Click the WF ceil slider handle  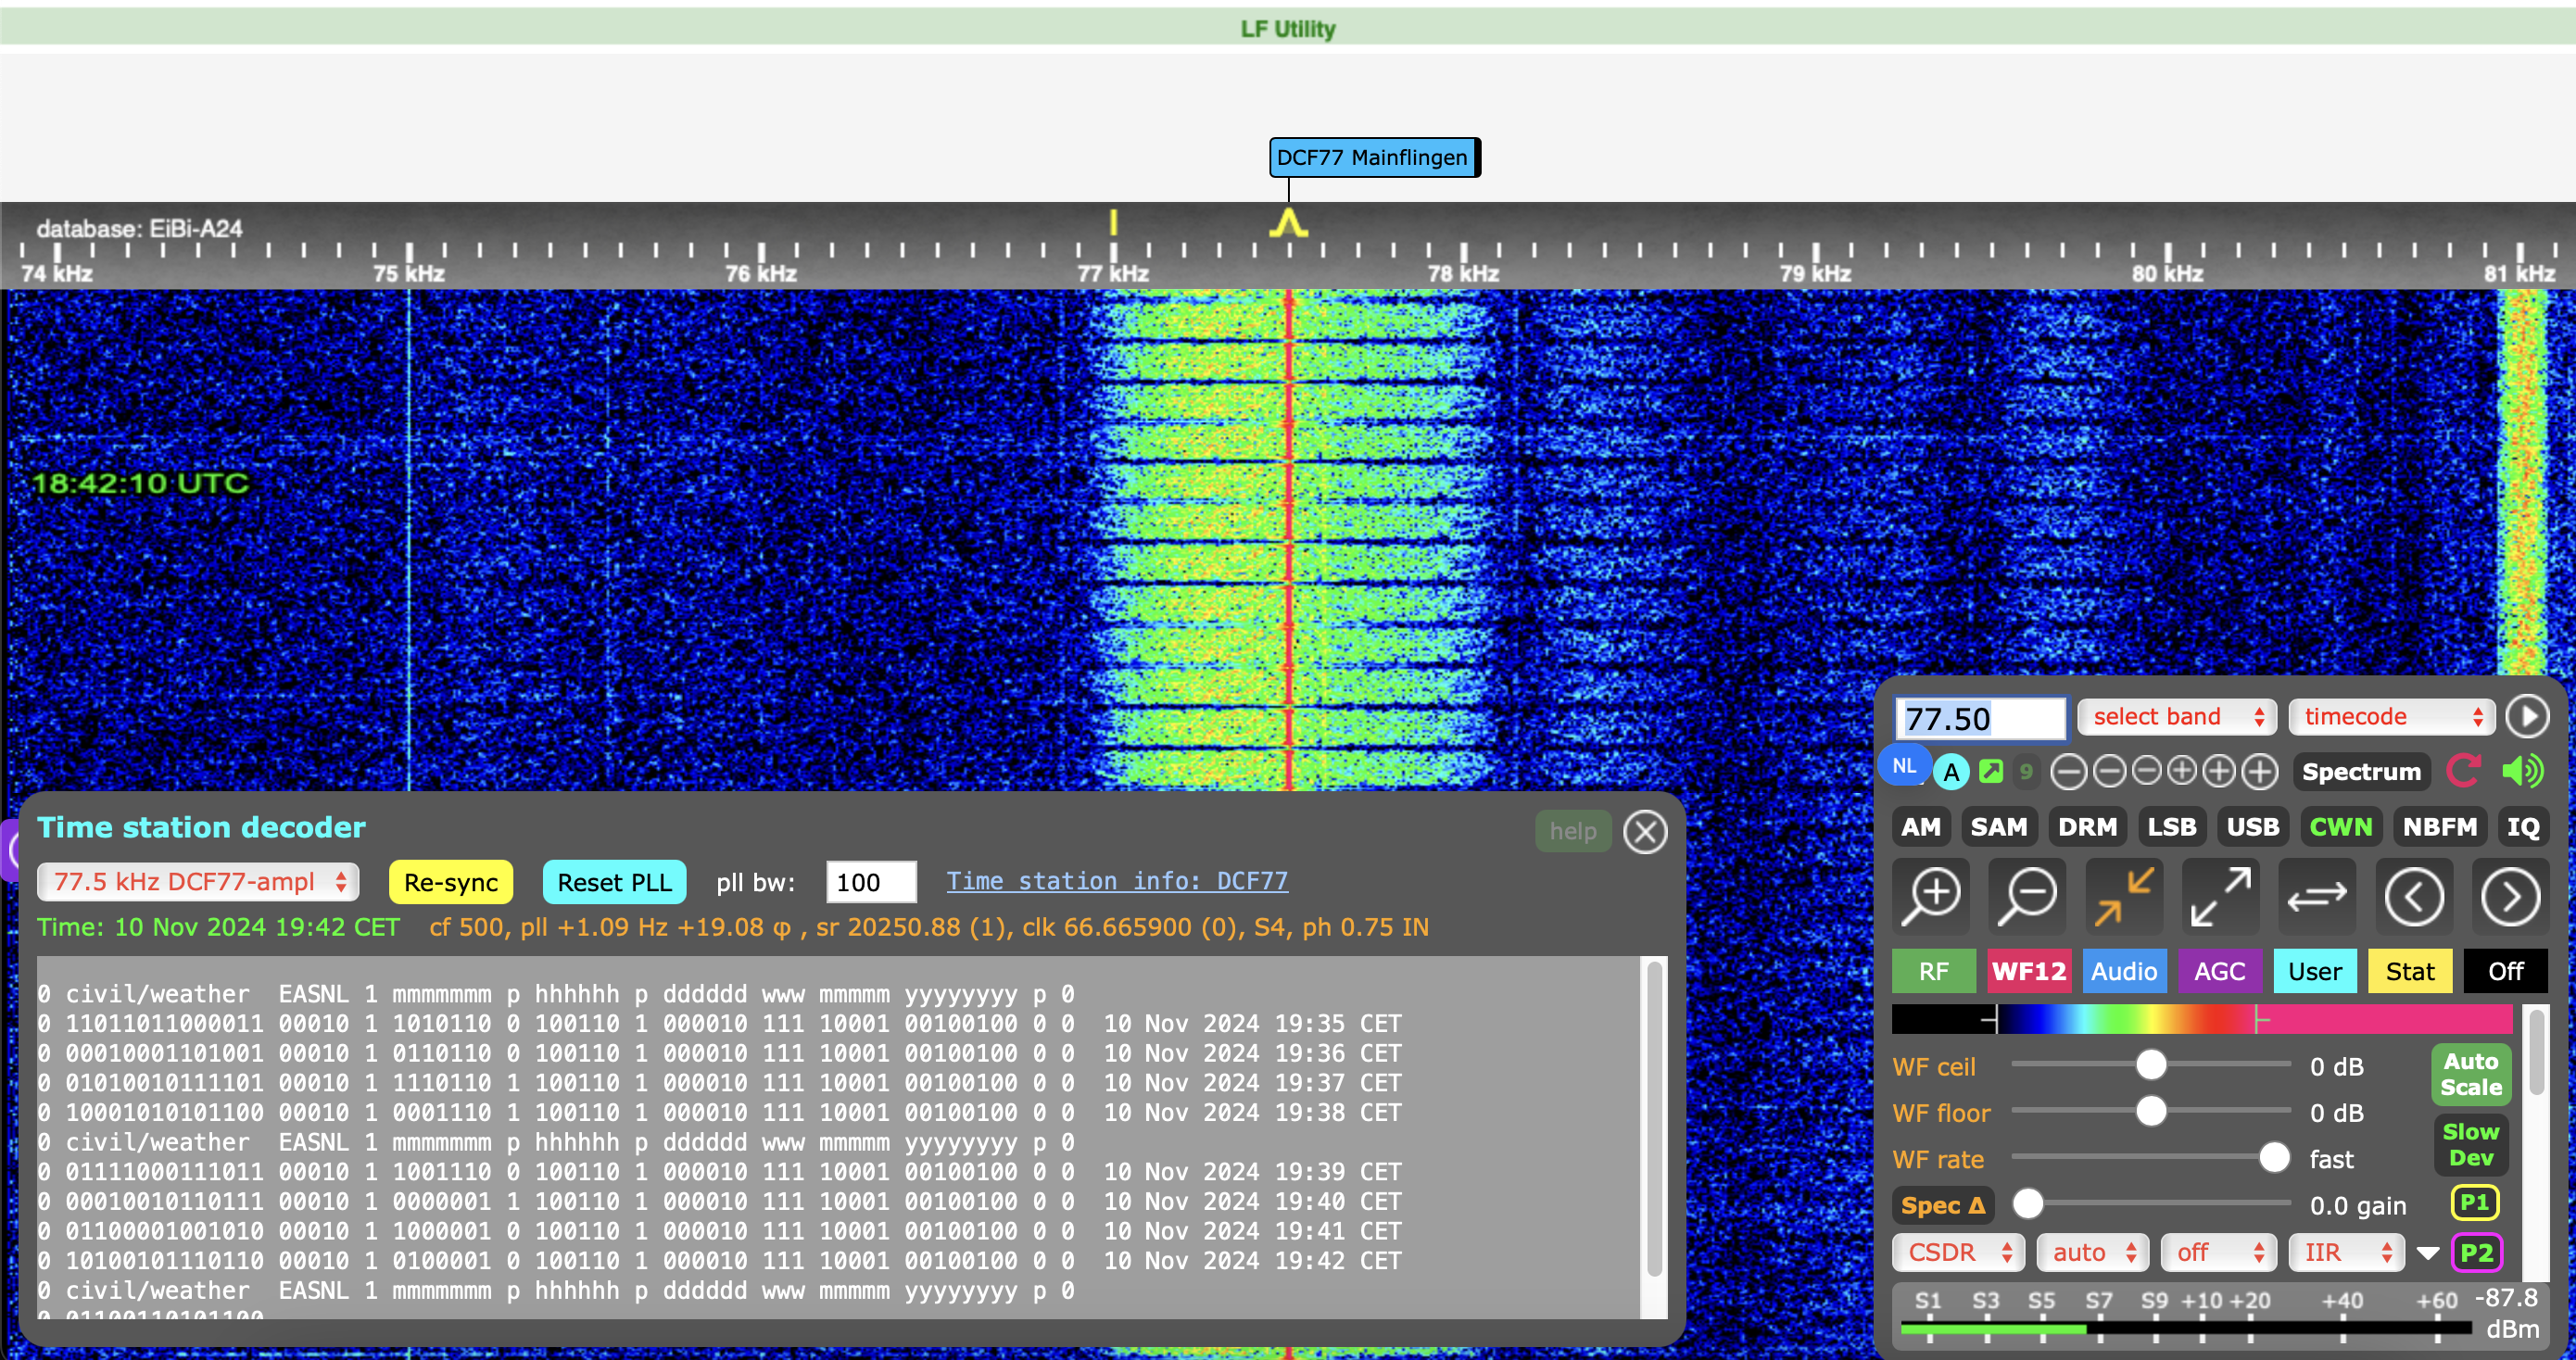(x=2150, y=1065)
